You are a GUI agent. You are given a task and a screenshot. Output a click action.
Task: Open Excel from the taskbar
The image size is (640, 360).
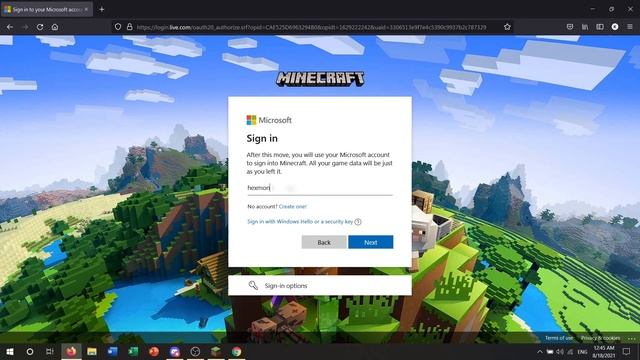point(133,351)
